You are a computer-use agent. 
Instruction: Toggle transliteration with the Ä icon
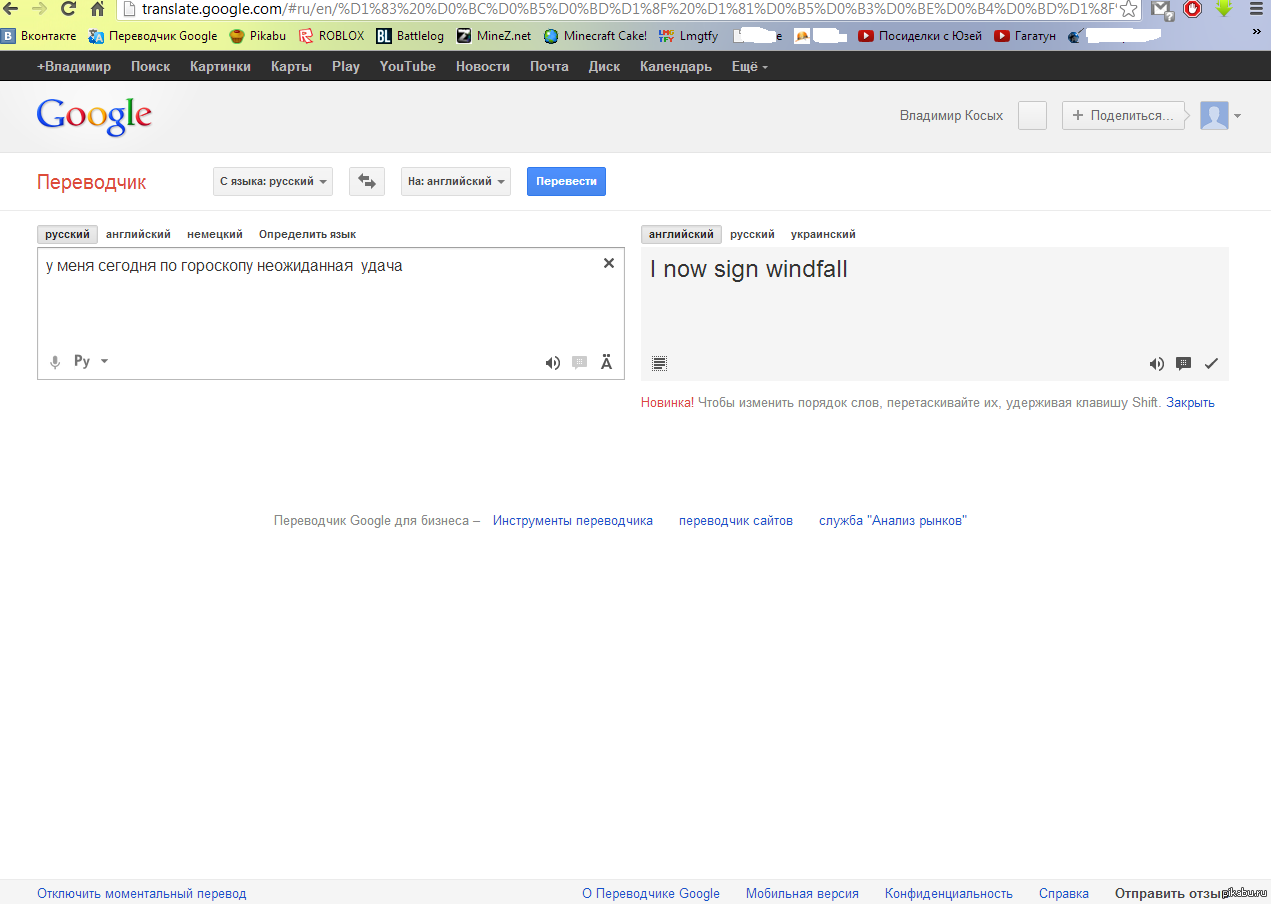pos(606,362)
